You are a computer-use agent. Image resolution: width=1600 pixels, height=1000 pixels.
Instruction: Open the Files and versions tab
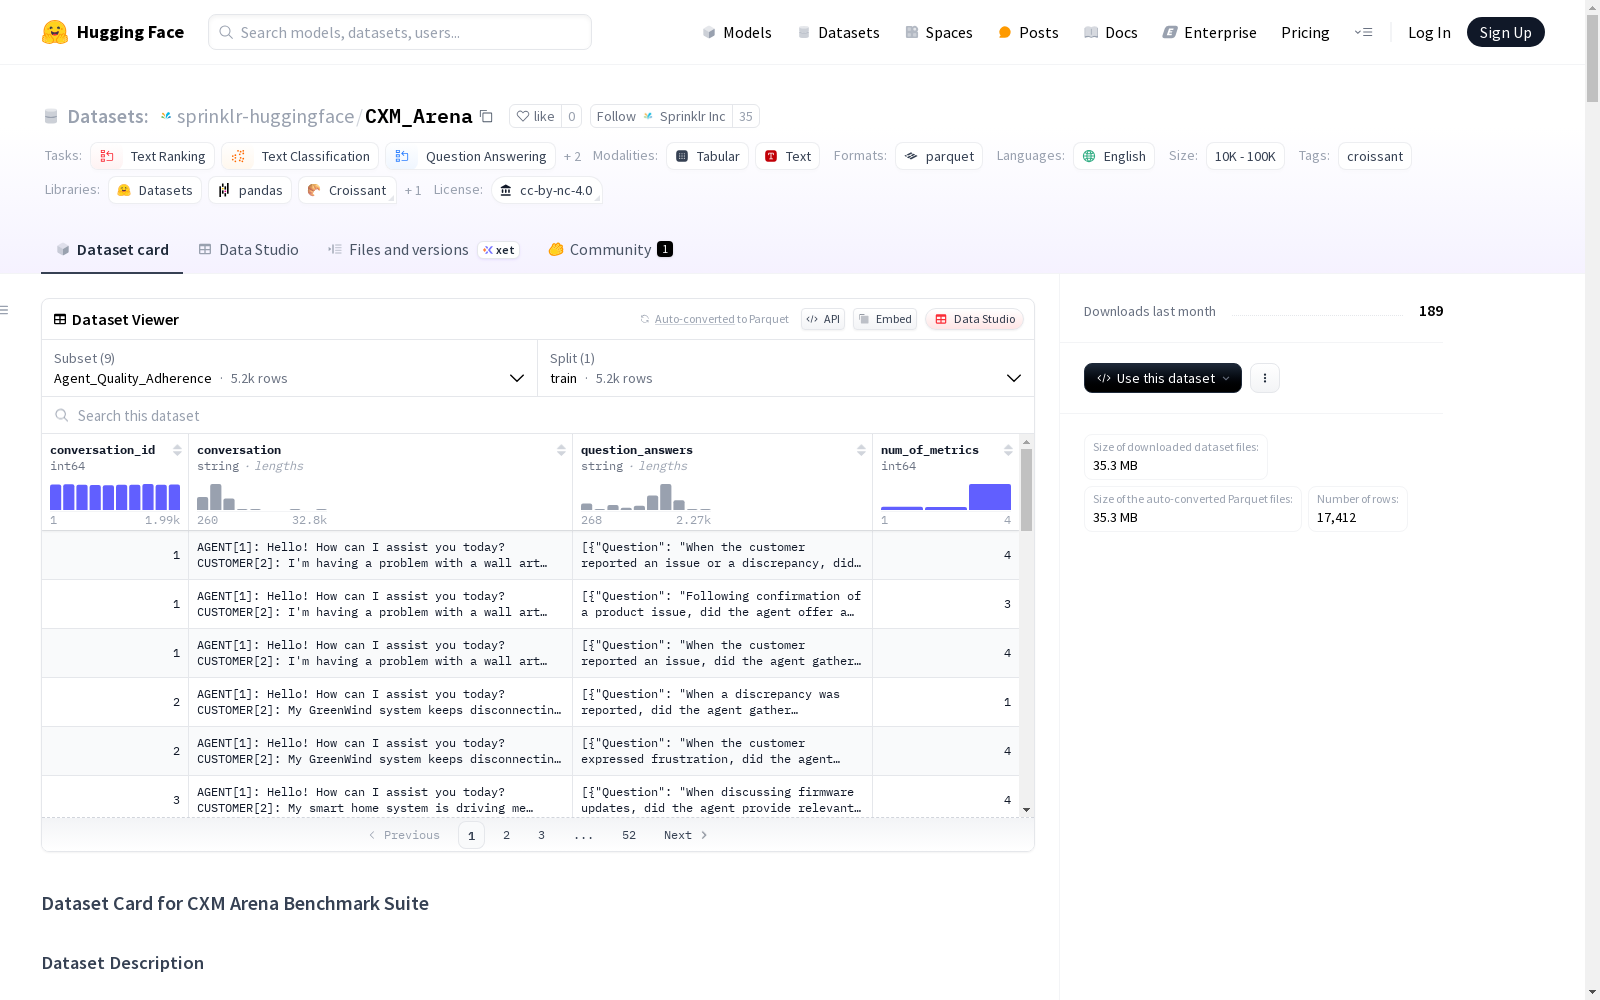tap(423, 250)
